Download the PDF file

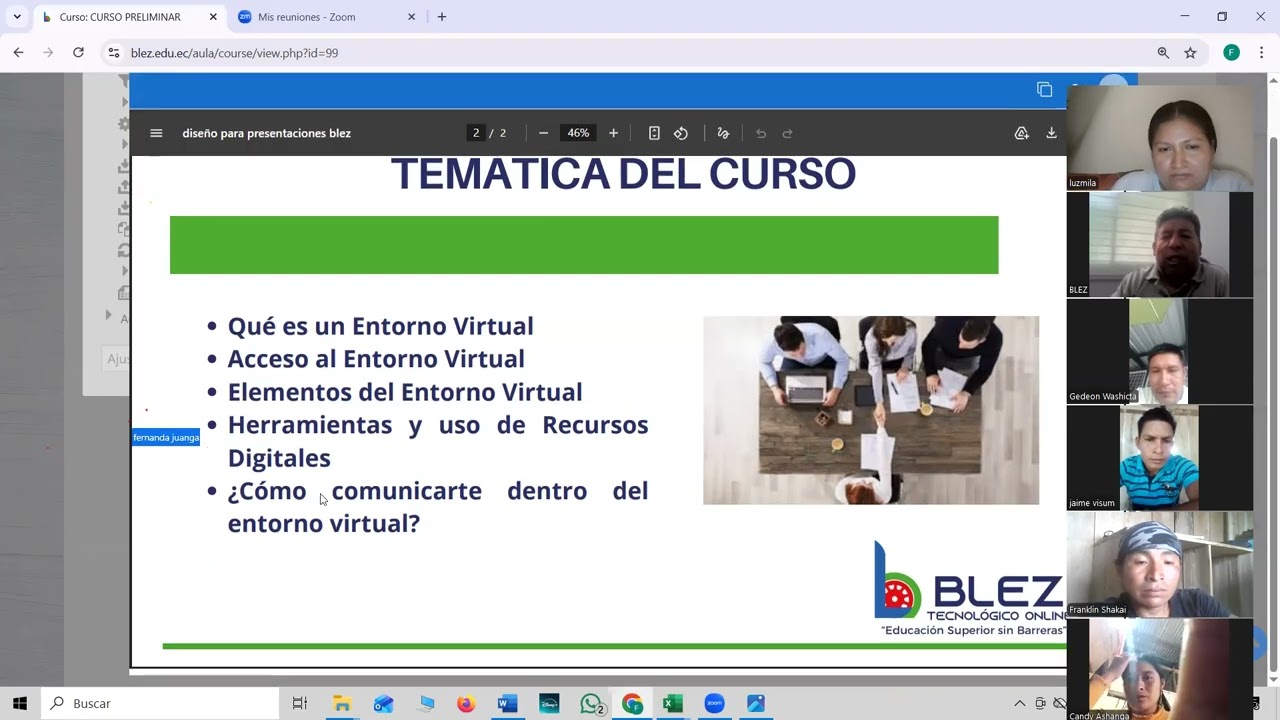(1051, 133)
